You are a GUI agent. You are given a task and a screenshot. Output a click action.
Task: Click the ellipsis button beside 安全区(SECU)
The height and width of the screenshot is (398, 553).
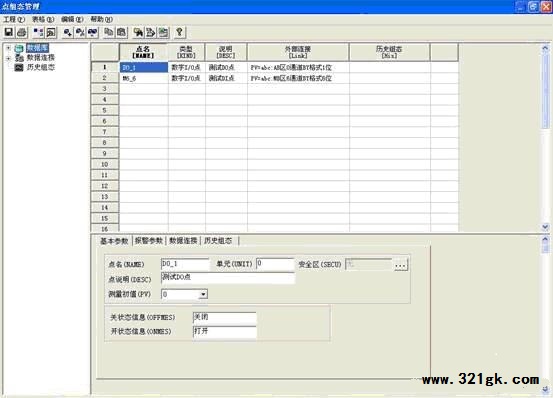coord(400,264)
